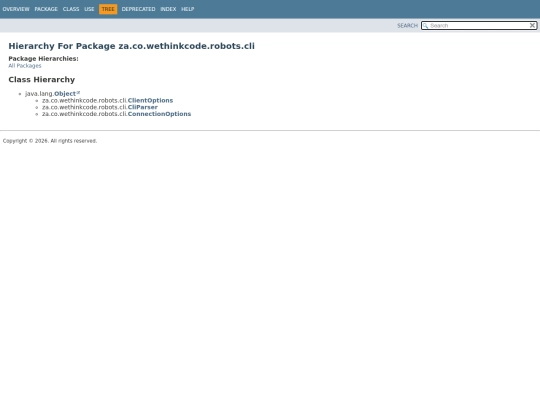Open the Help navigation link
The width and height of the screenshot is (540, 405).
[188, 9]
